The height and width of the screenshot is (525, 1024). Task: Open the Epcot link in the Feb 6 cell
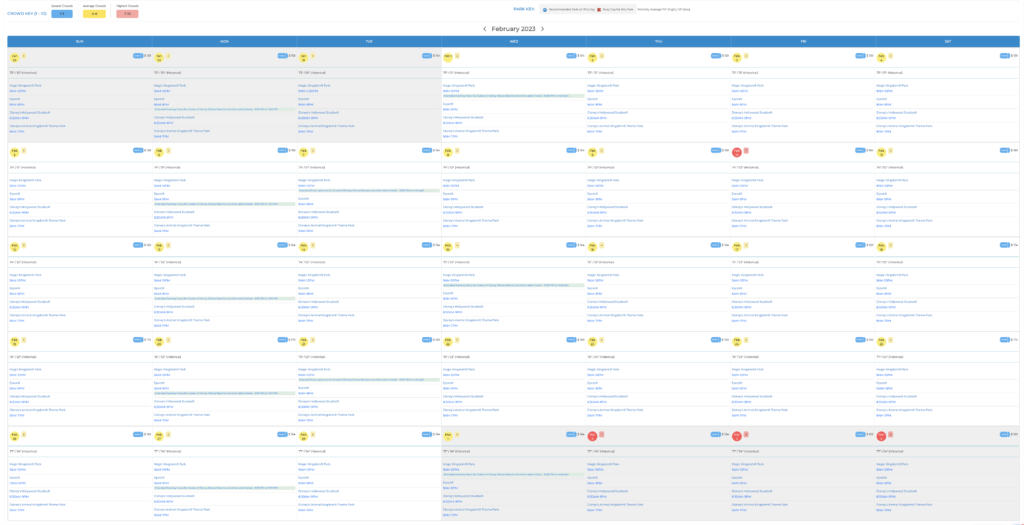coord(160,193)
